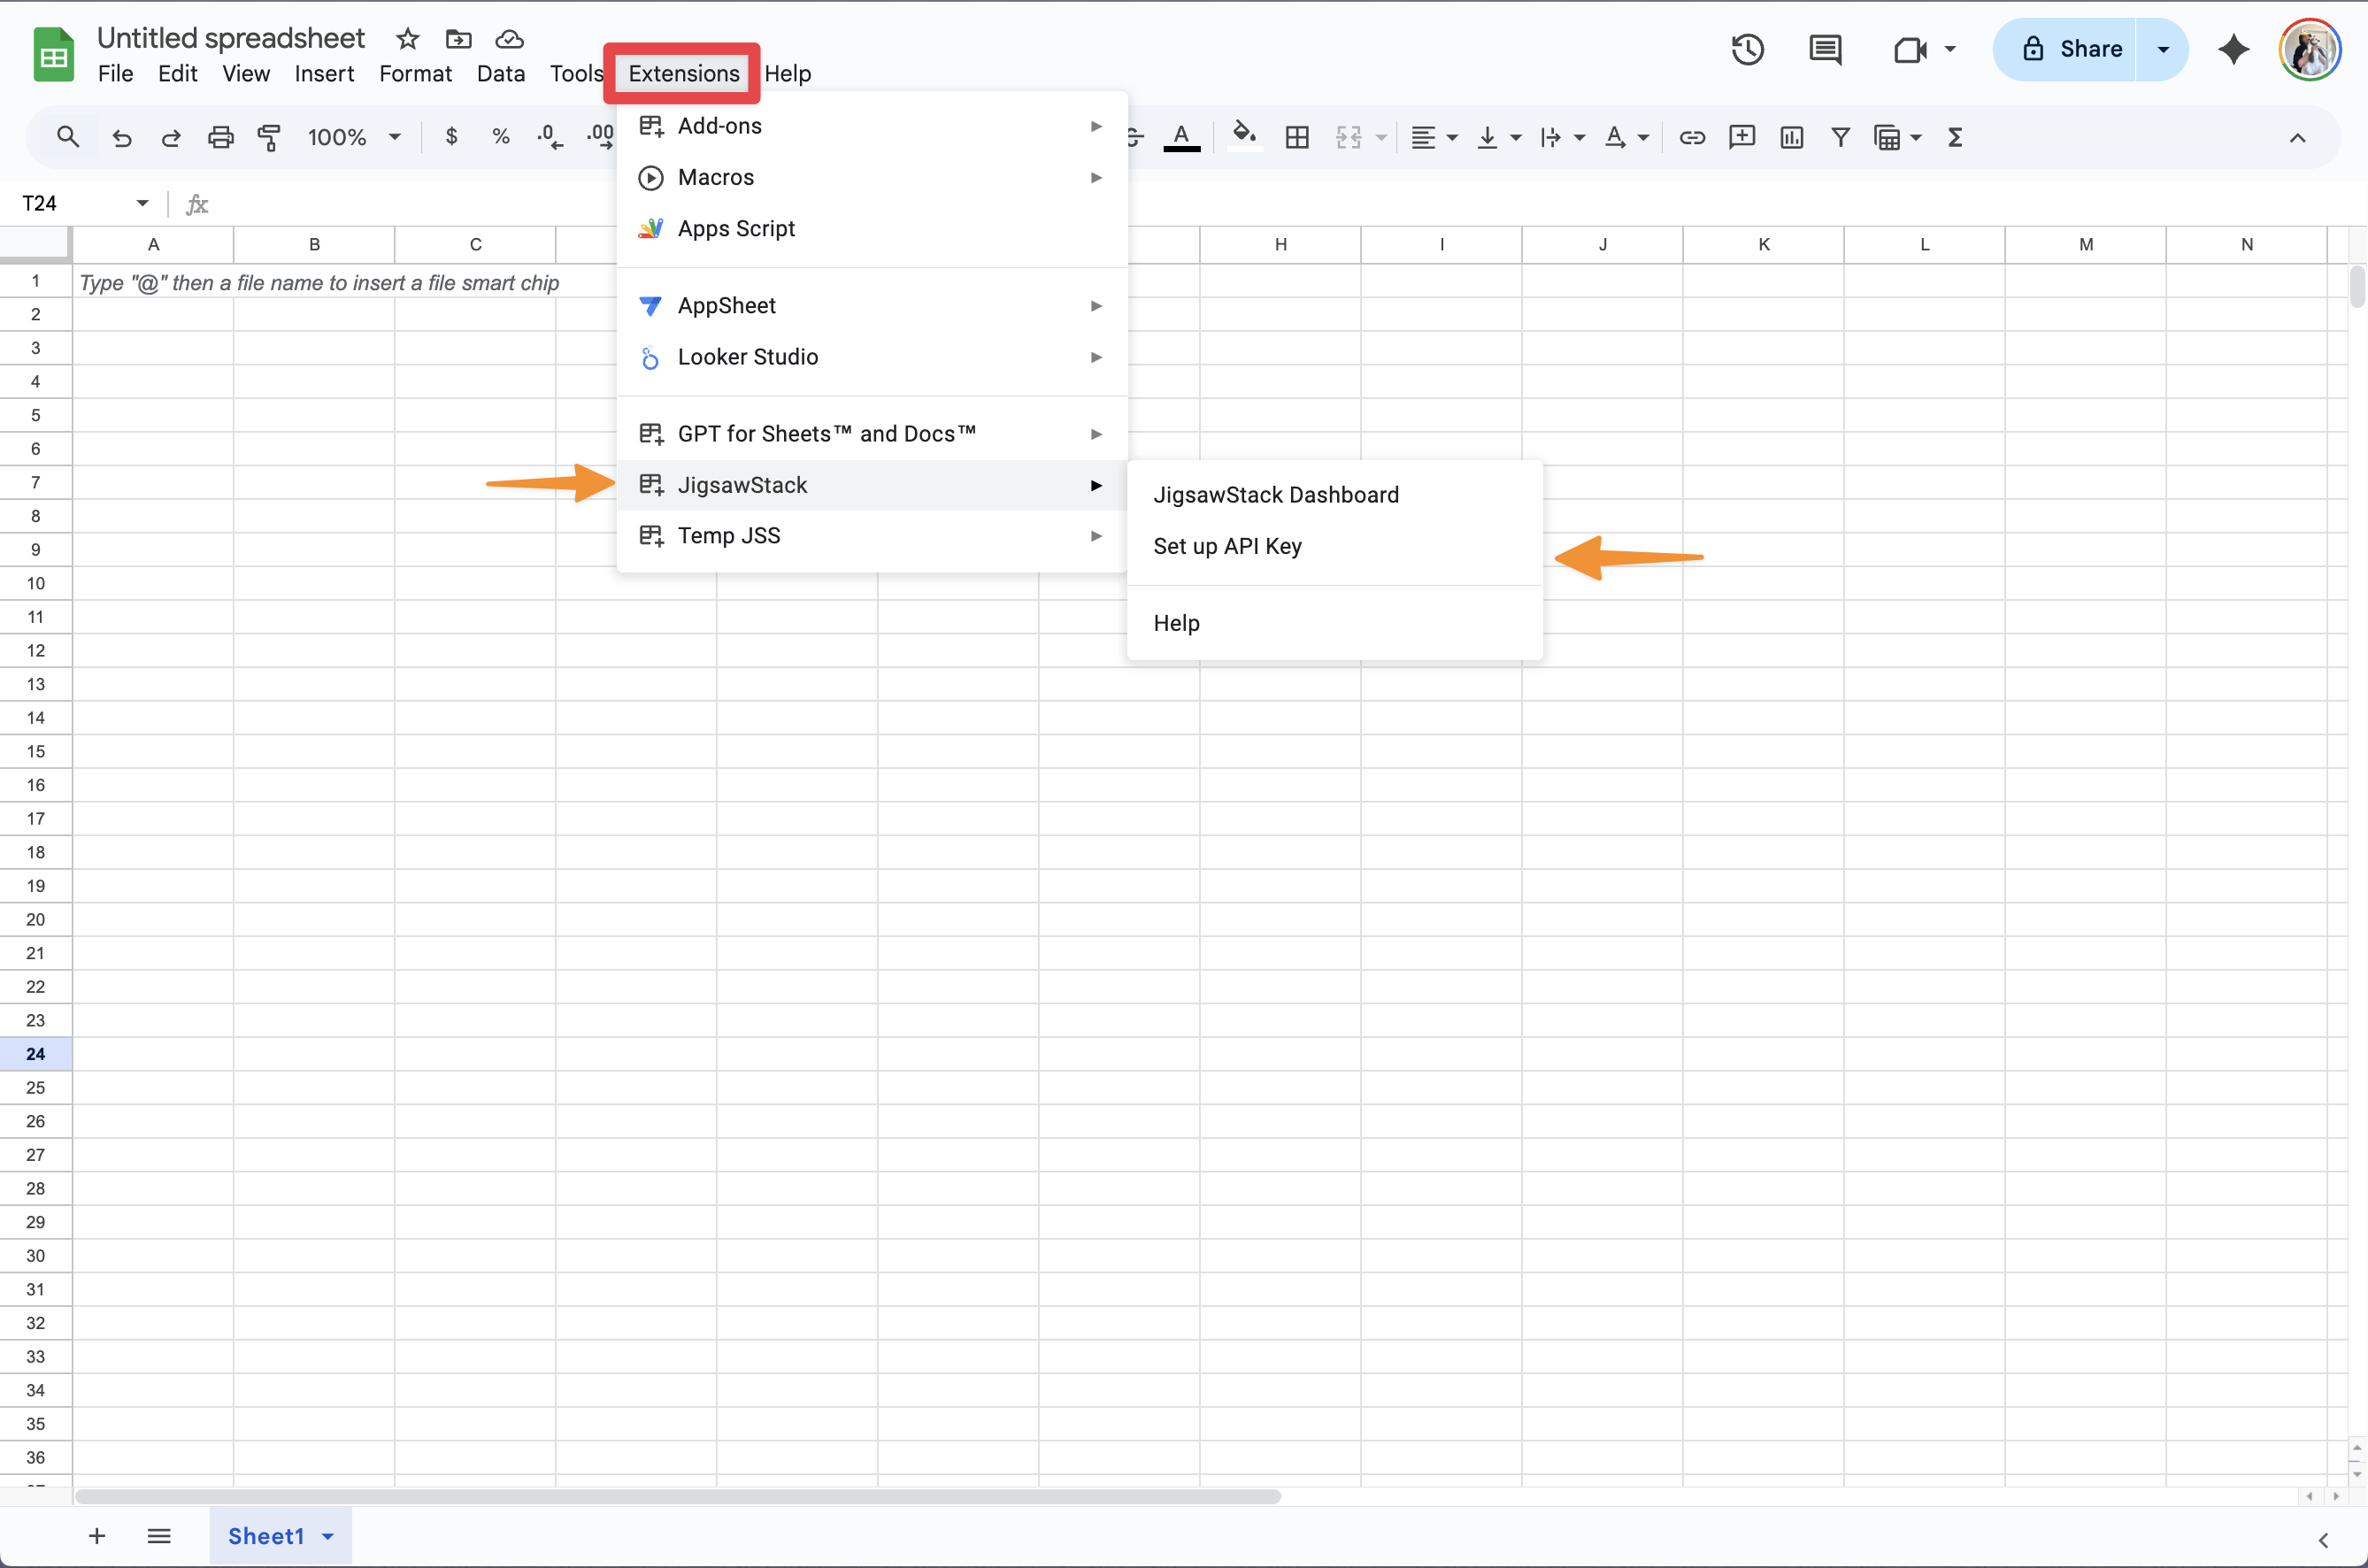Undo the last action
The width and height of the screenshot is (2368, 1568).
click(122, 137)
